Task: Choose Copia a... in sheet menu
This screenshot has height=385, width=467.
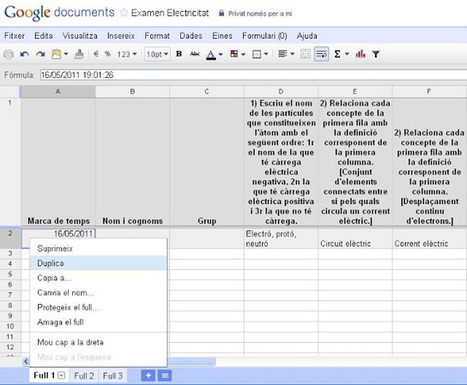Action: pos(98,278)
